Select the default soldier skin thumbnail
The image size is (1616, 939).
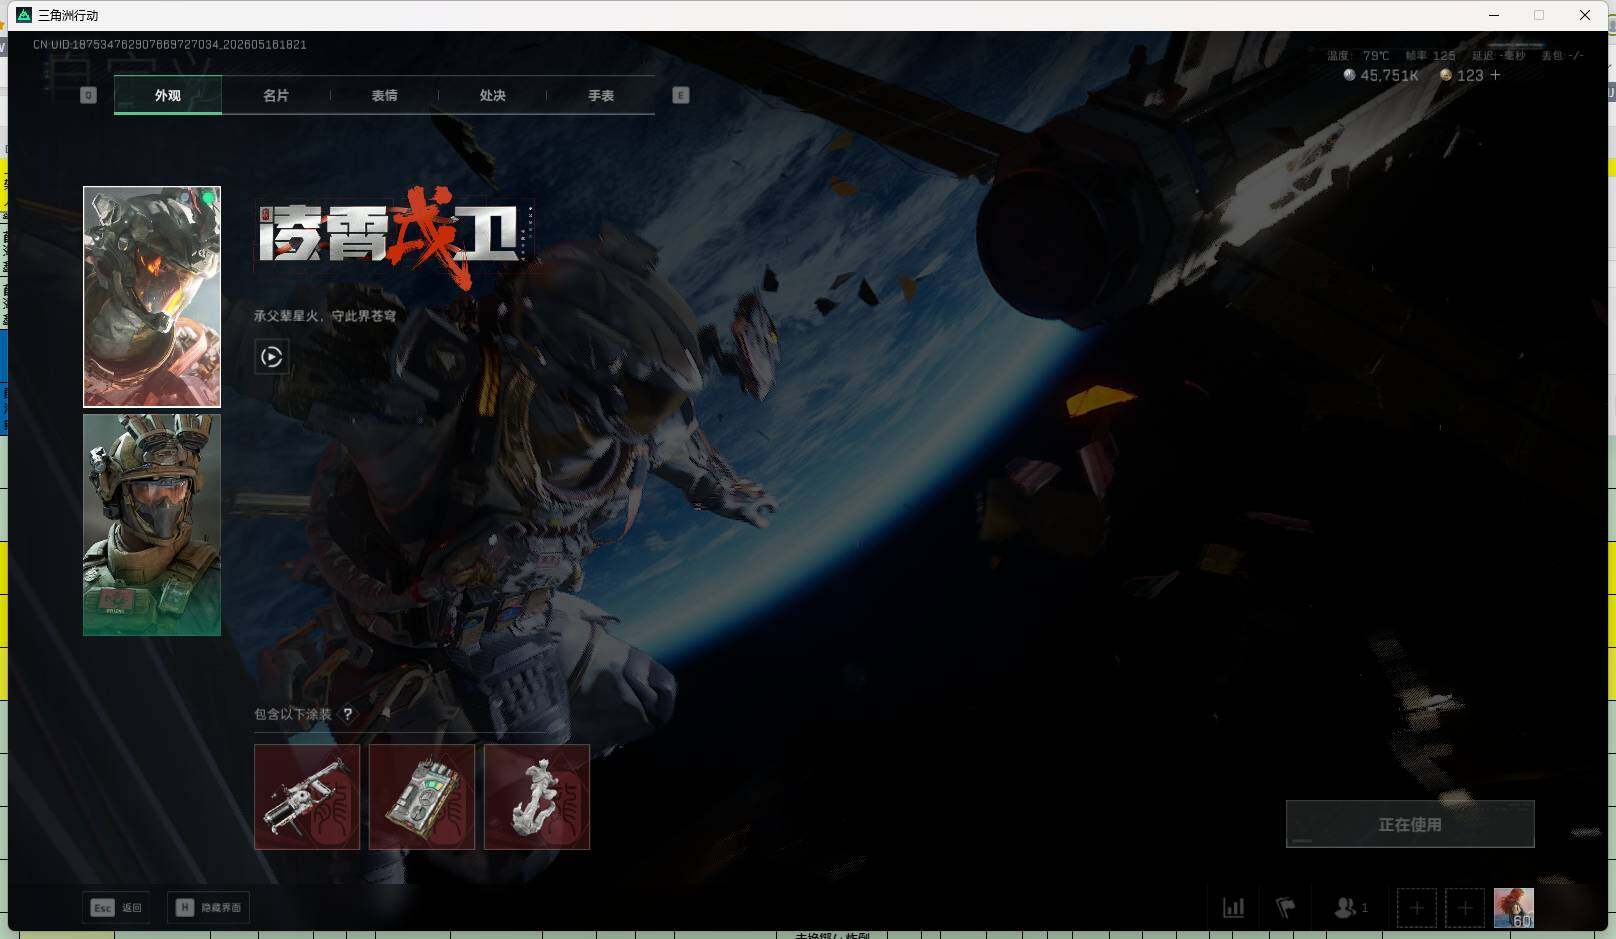pos(152,525)
